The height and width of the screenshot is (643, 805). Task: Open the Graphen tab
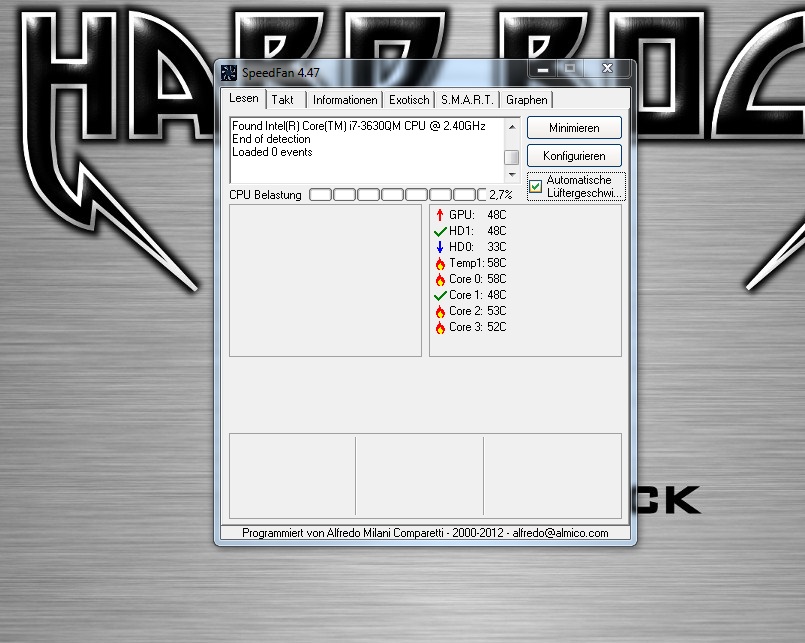[527, 100]
